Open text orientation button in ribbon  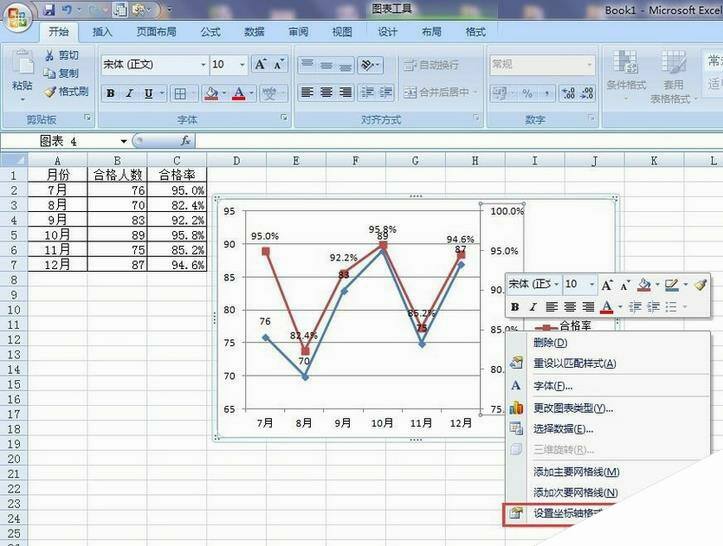pyautogui.click(x=370, y=65)
